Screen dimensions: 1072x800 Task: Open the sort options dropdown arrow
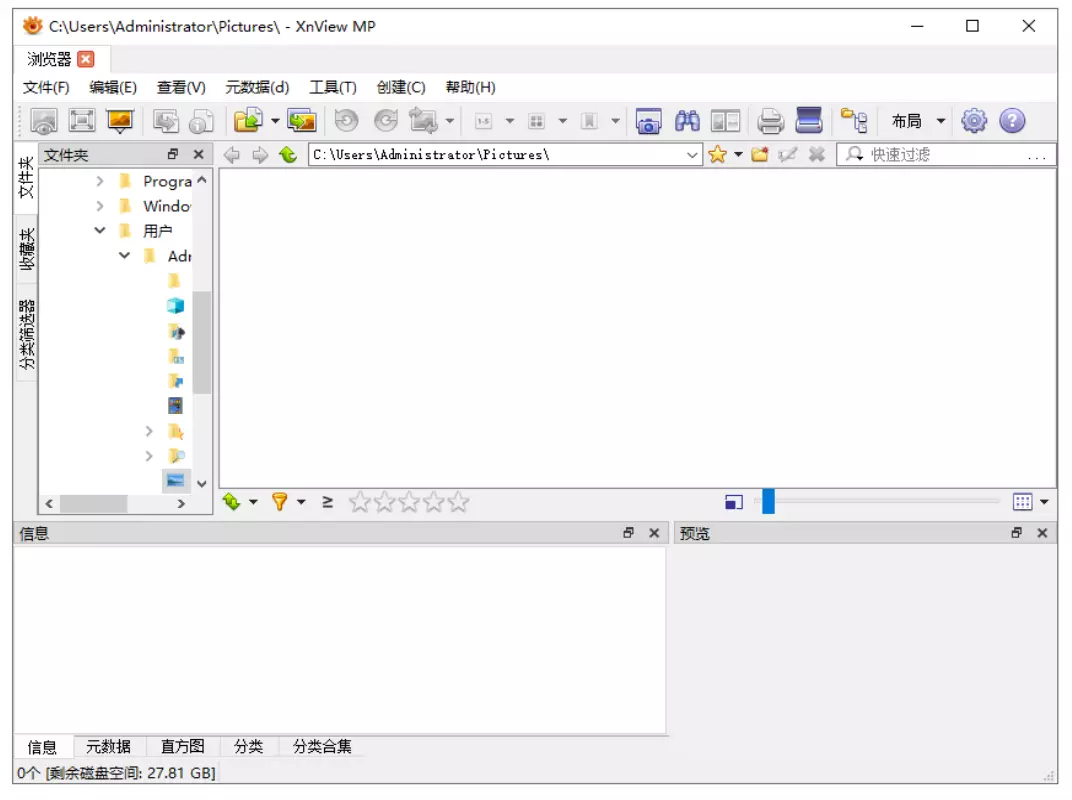tap(253, 503)
